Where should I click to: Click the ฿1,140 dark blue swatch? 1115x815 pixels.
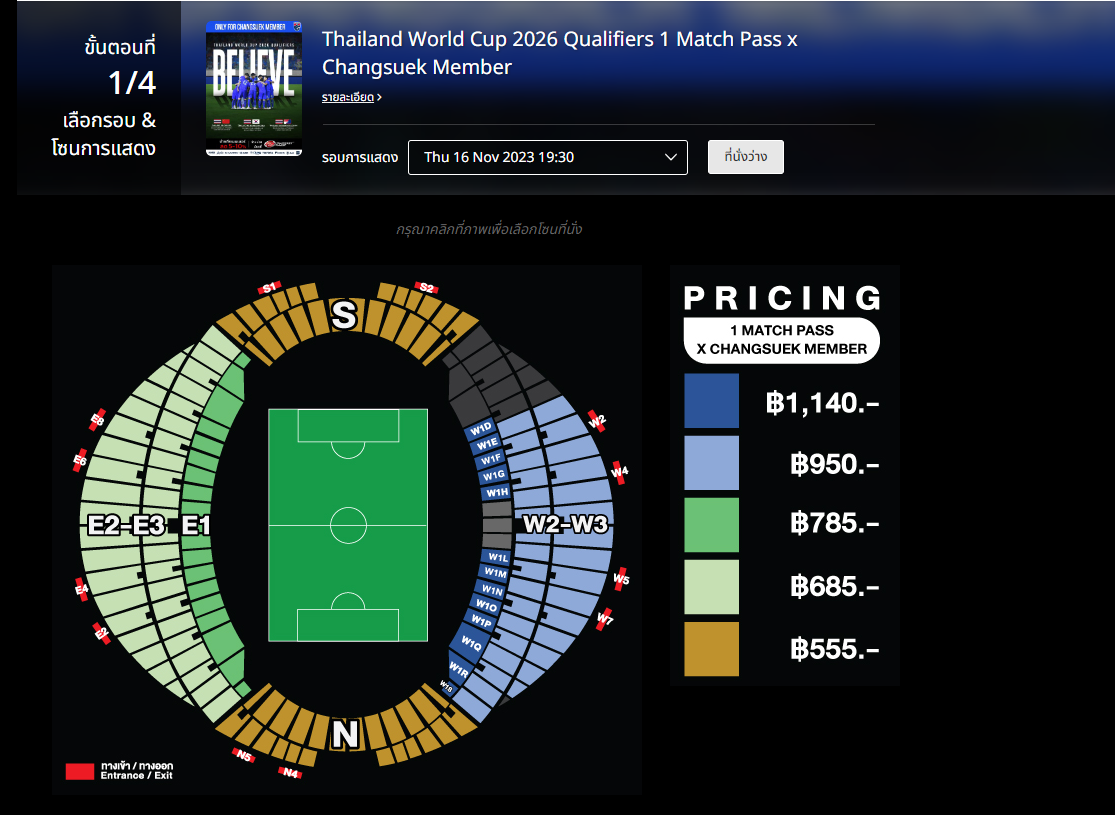point(711,400)
